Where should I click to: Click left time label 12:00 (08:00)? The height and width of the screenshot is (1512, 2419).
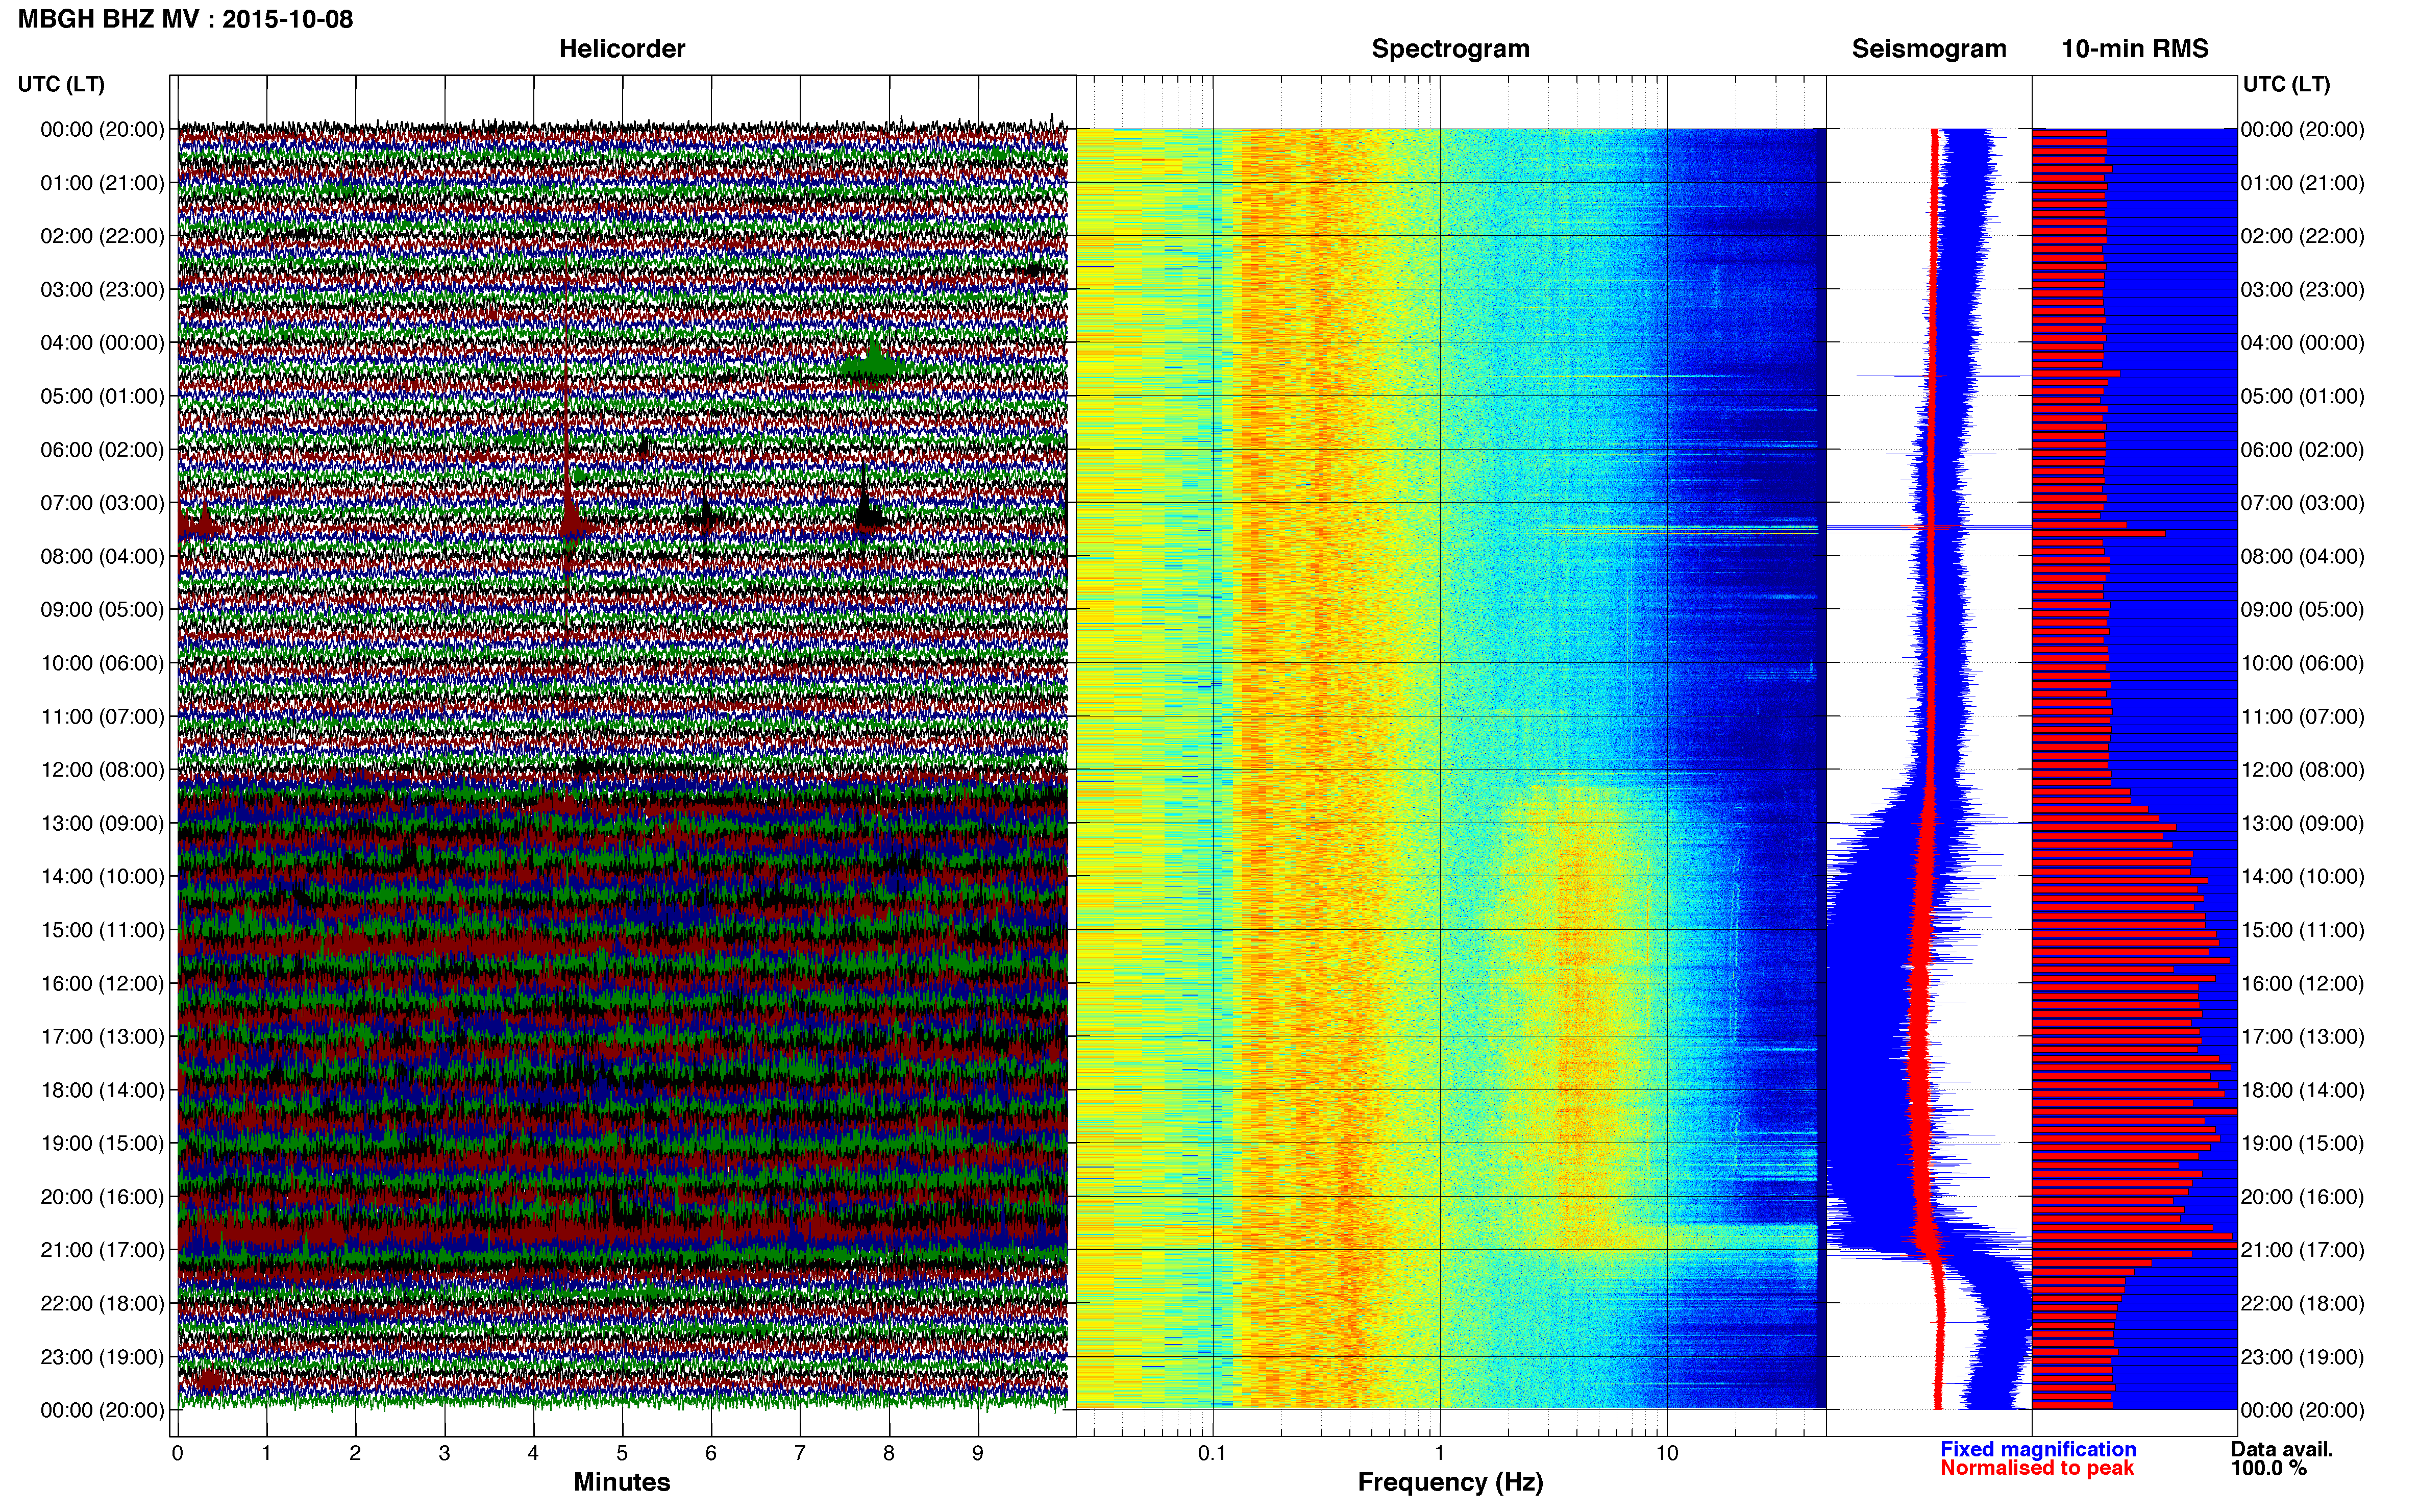[102, 770]
